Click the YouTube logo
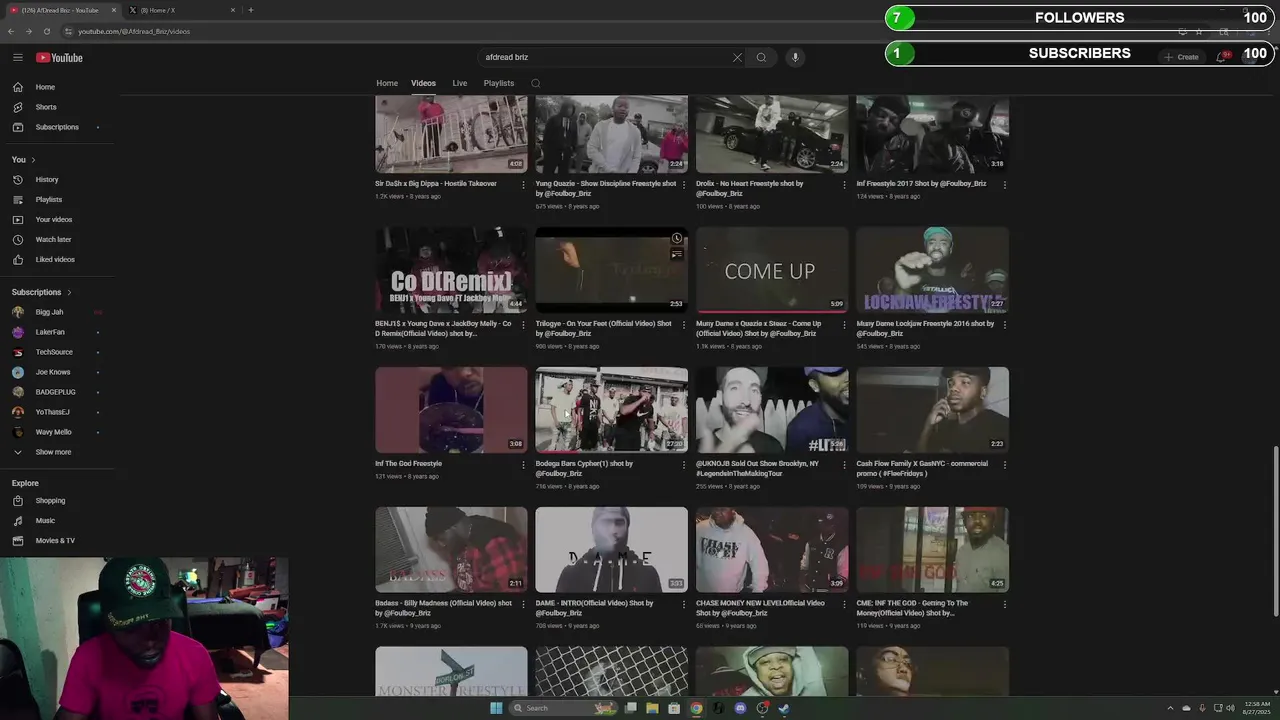The image size is (1280, 720). [60, 57]
